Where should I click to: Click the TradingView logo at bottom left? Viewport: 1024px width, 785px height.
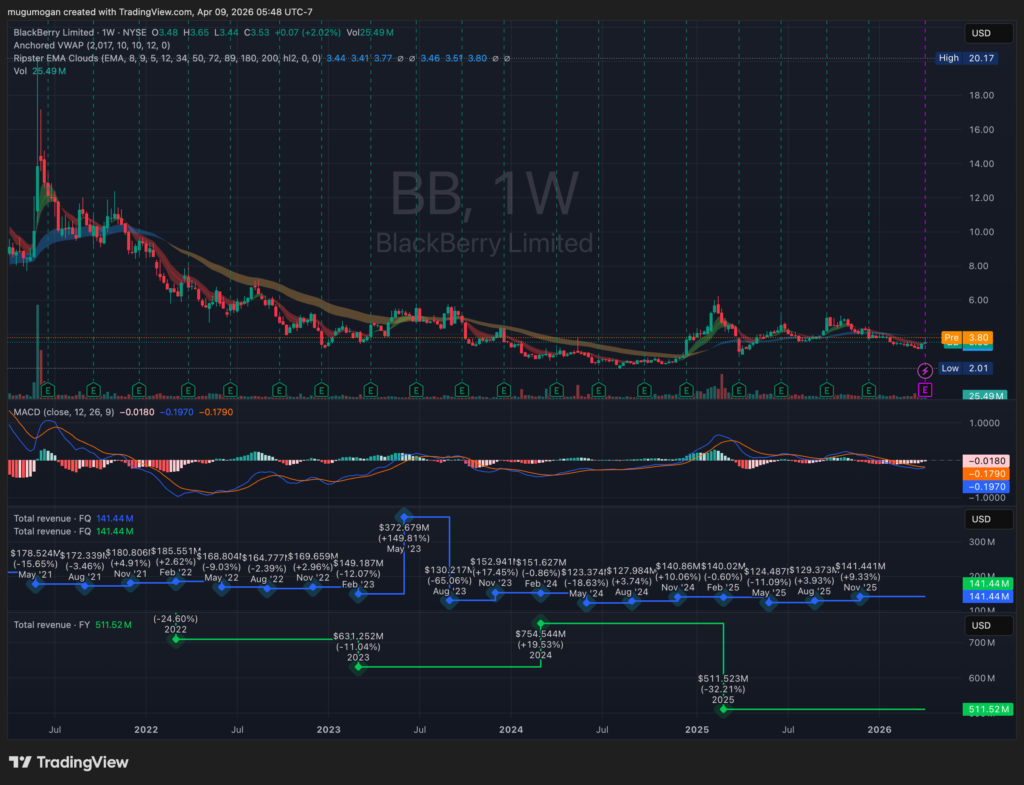[68, 762]
